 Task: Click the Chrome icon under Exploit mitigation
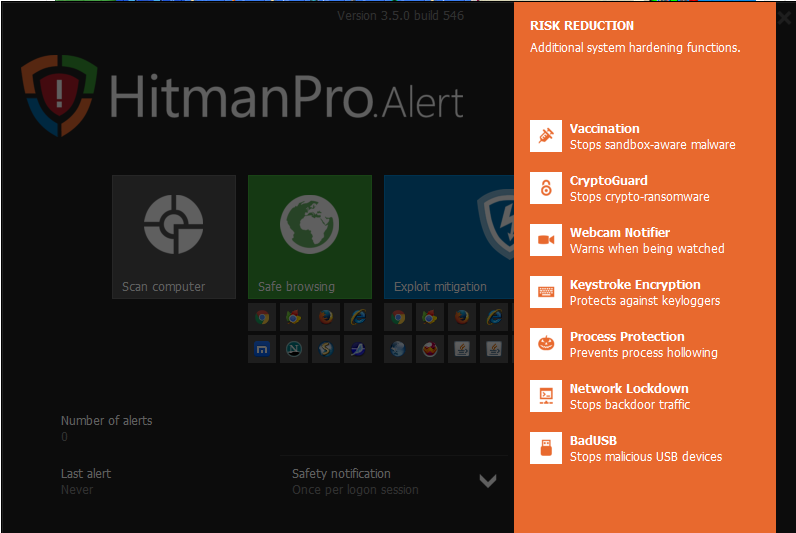398,317
